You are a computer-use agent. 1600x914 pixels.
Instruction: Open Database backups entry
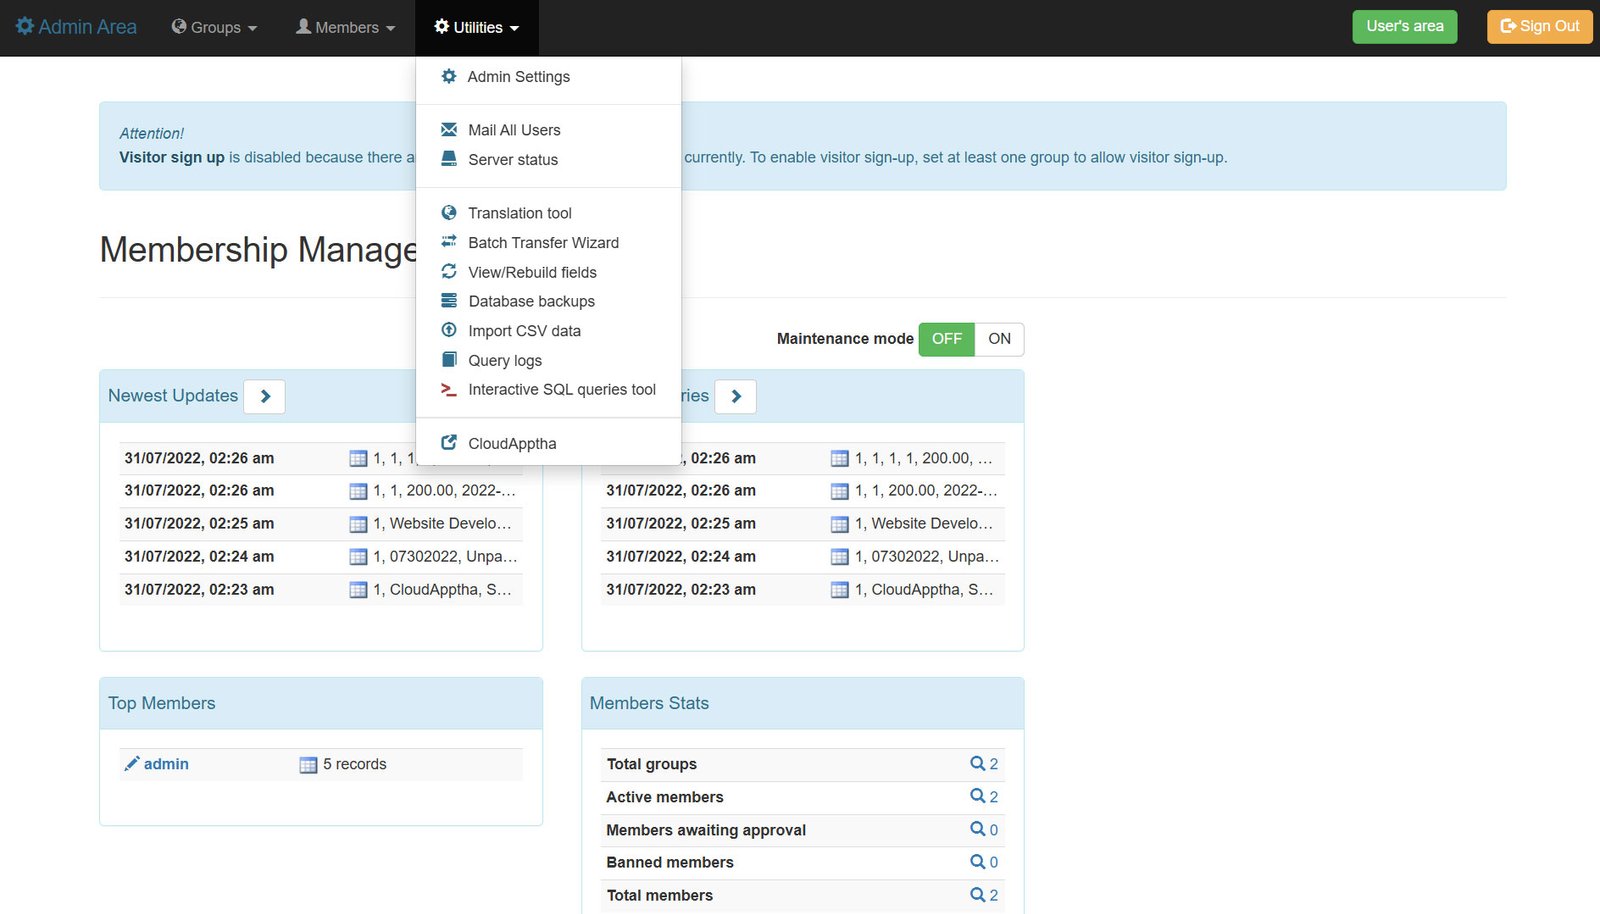548,301
